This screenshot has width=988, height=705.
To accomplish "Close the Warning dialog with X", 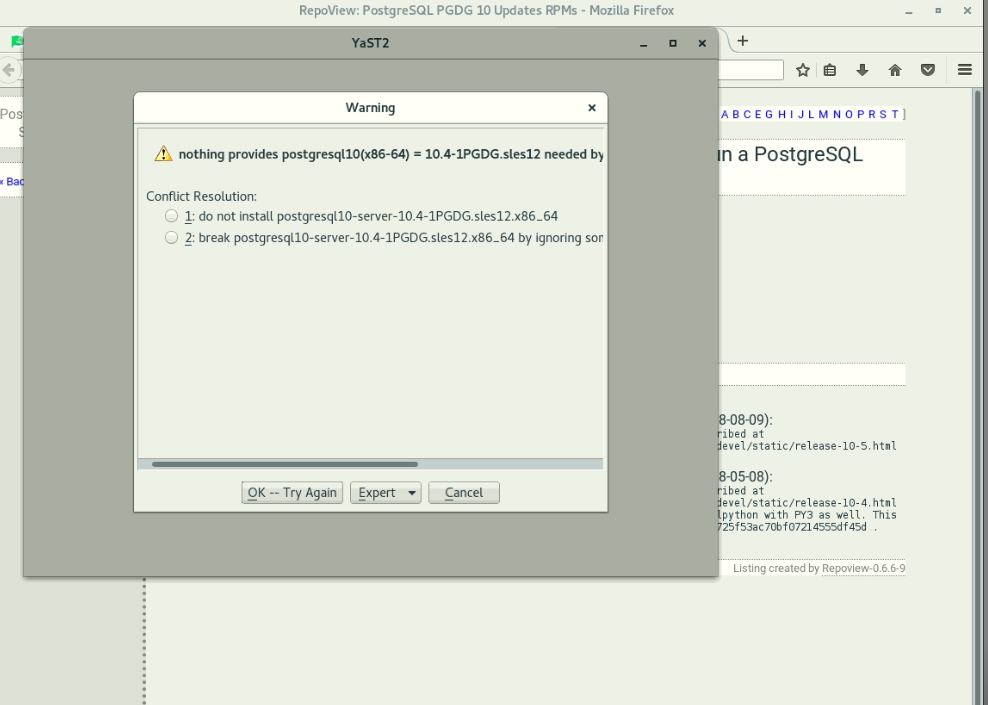I will click(x=591, y=108).
